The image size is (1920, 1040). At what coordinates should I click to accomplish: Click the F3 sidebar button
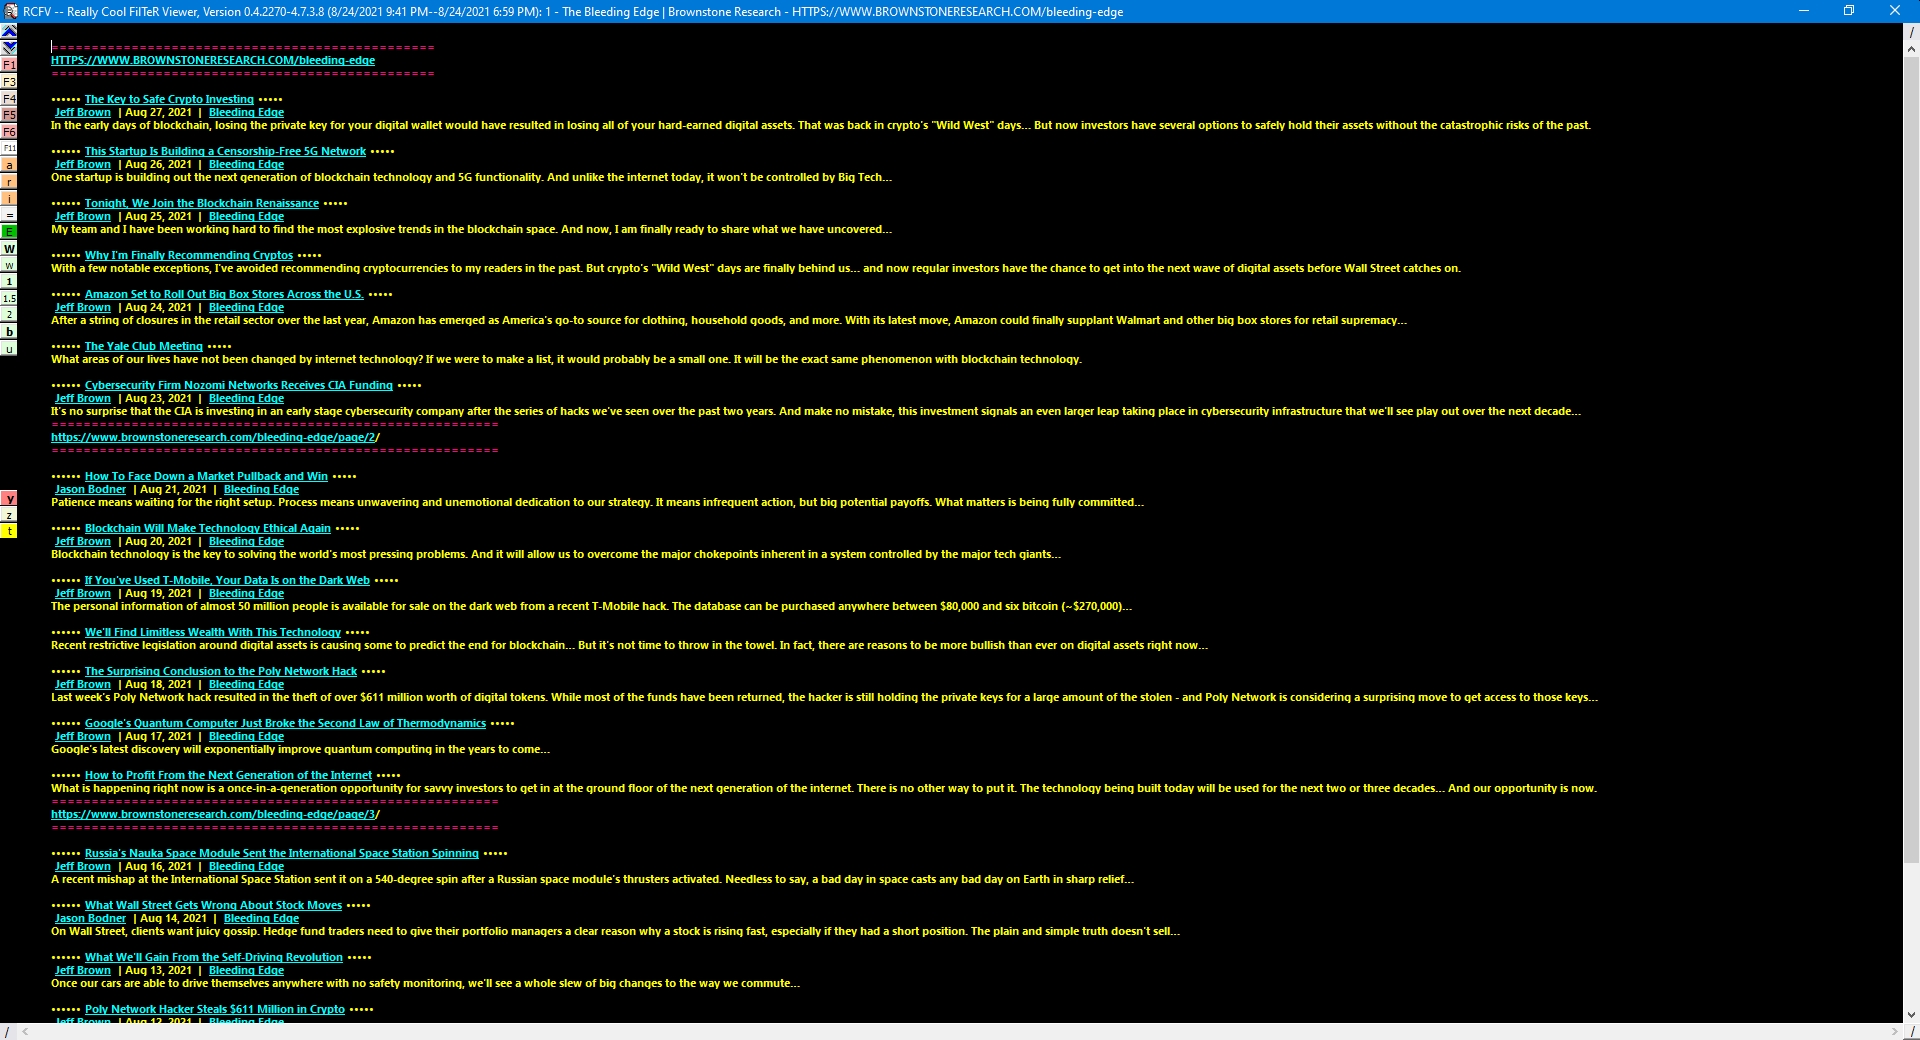9,82
